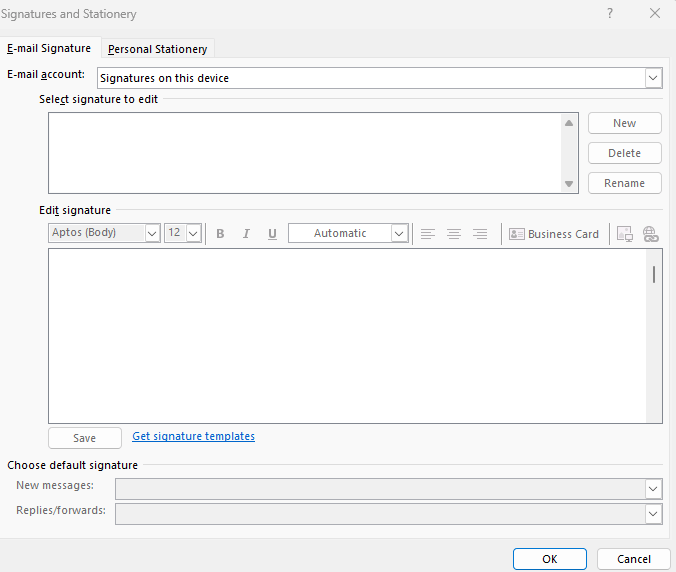Open the Aptos (Body) font dropdown
Image resolution: width=676 pixels, height=572 pixels.
point(152,233)
